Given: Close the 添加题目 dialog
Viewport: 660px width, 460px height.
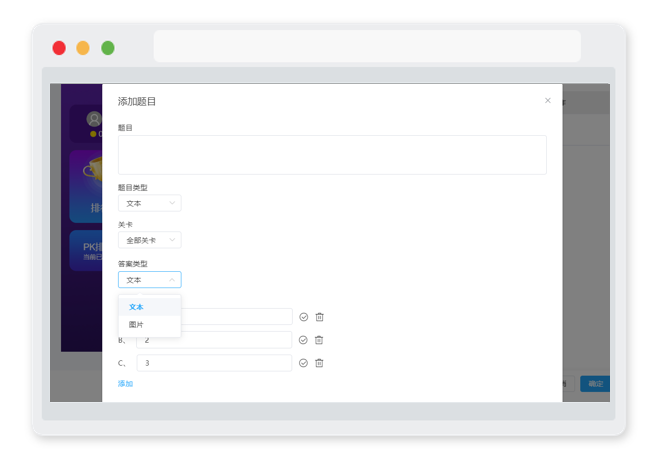Looking at the screenshot, I should 547,101.
